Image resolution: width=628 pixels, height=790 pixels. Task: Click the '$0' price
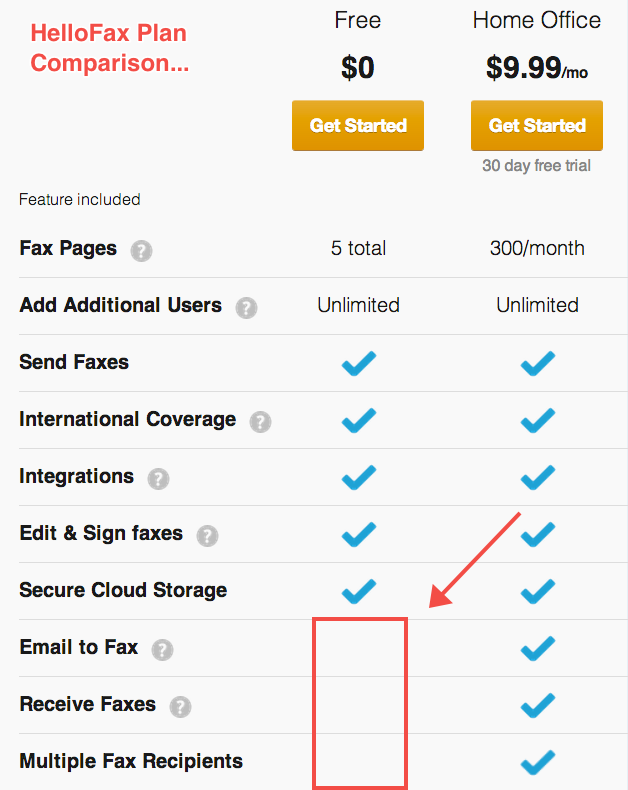(x=358, y=68)
